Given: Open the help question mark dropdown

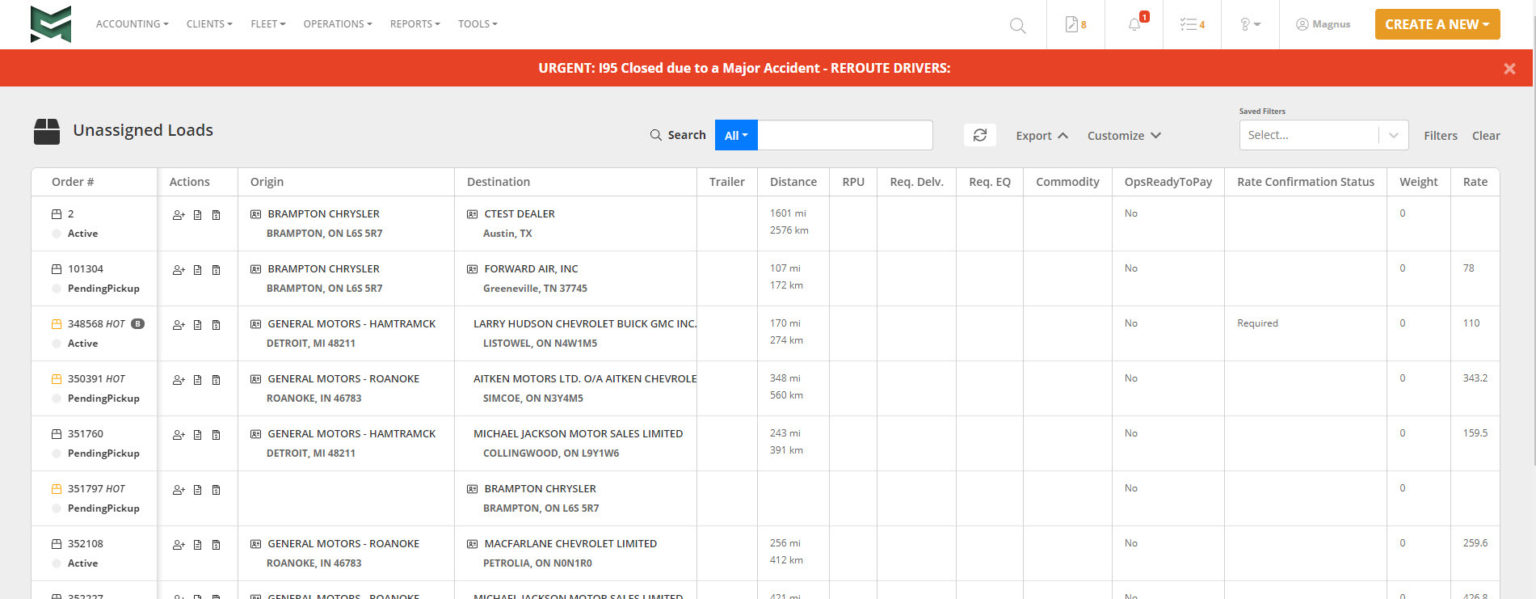Looking at the screenshot, I should pyautogui.click(x=1249, y=24).
